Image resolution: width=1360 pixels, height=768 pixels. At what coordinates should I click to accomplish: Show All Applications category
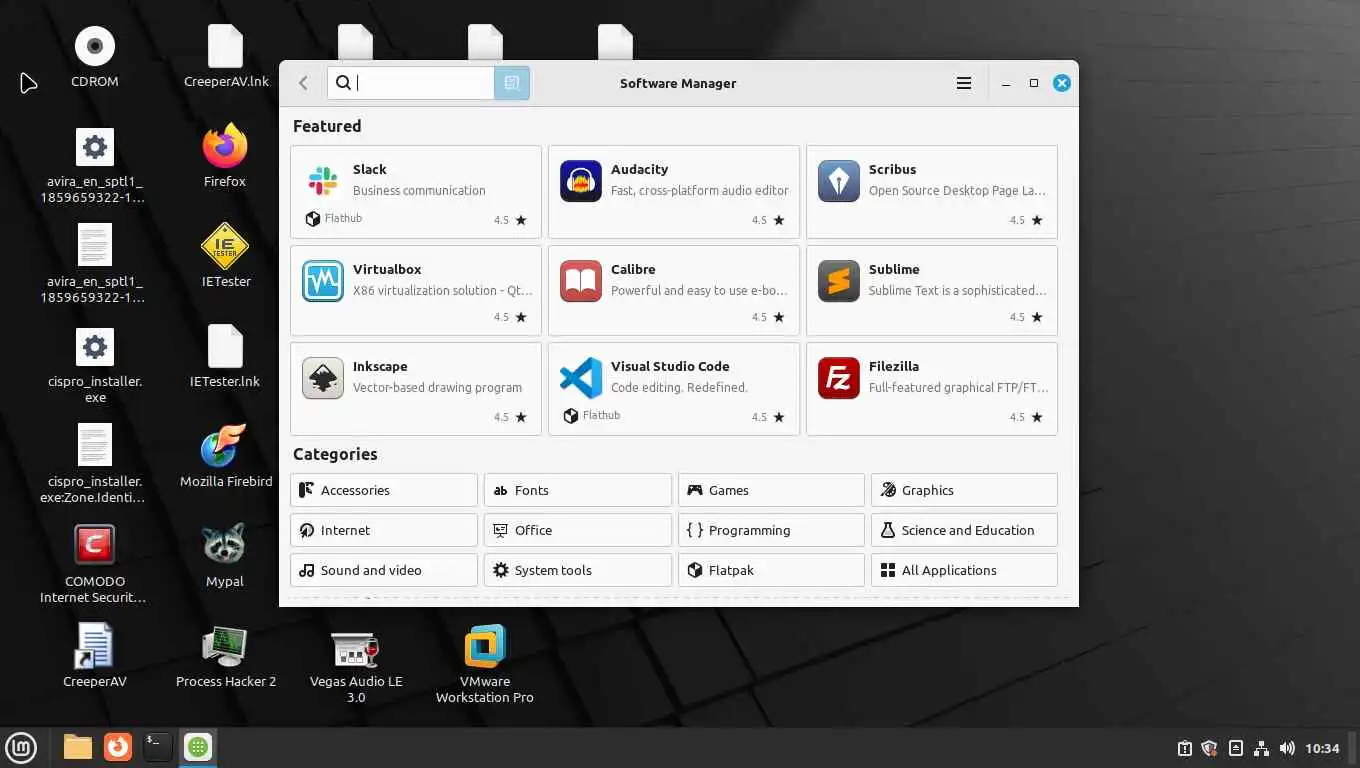pos(964,570)
